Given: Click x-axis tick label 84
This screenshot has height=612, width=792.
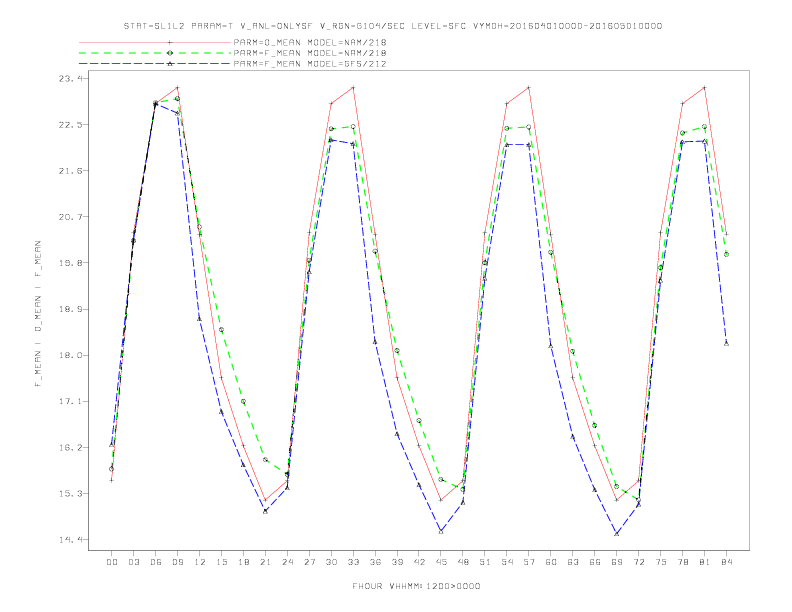Looking at the screenshot, I should 726,562.
